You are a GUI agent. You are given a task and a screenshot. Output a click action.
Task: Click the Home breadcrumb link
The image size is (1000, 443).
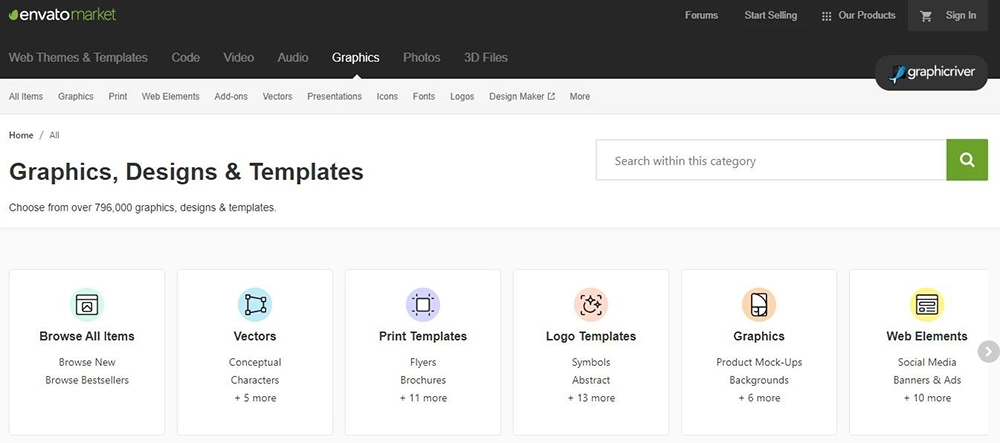21,135
